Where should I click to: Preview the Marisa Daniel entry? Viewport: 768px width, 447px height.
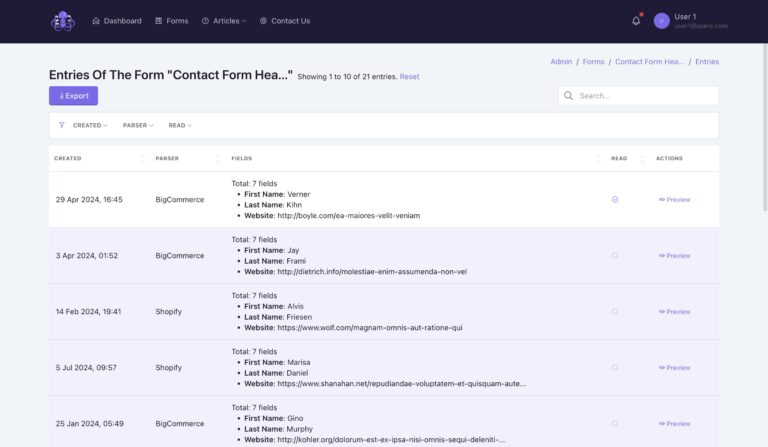674,367
